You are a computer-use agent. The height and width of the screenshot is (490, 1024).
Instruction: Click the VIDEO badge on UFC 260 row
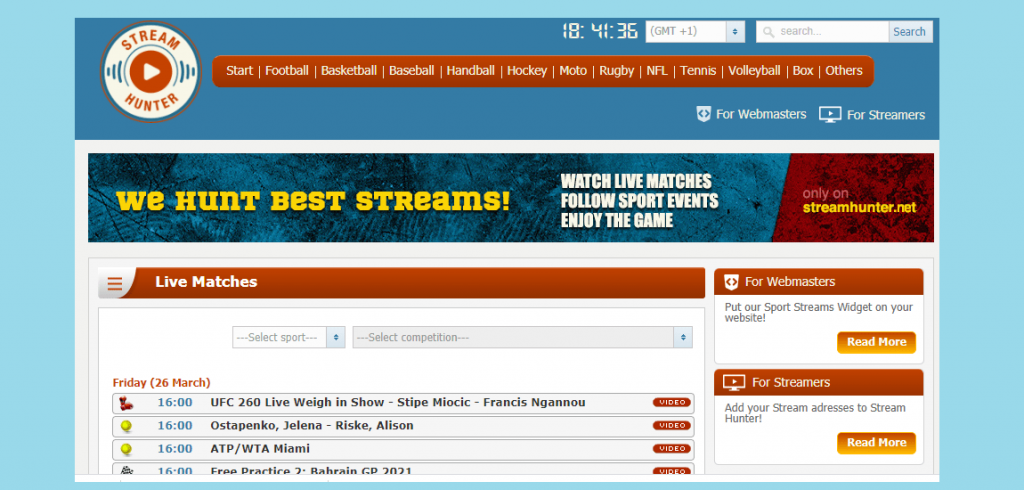point(671,402)
